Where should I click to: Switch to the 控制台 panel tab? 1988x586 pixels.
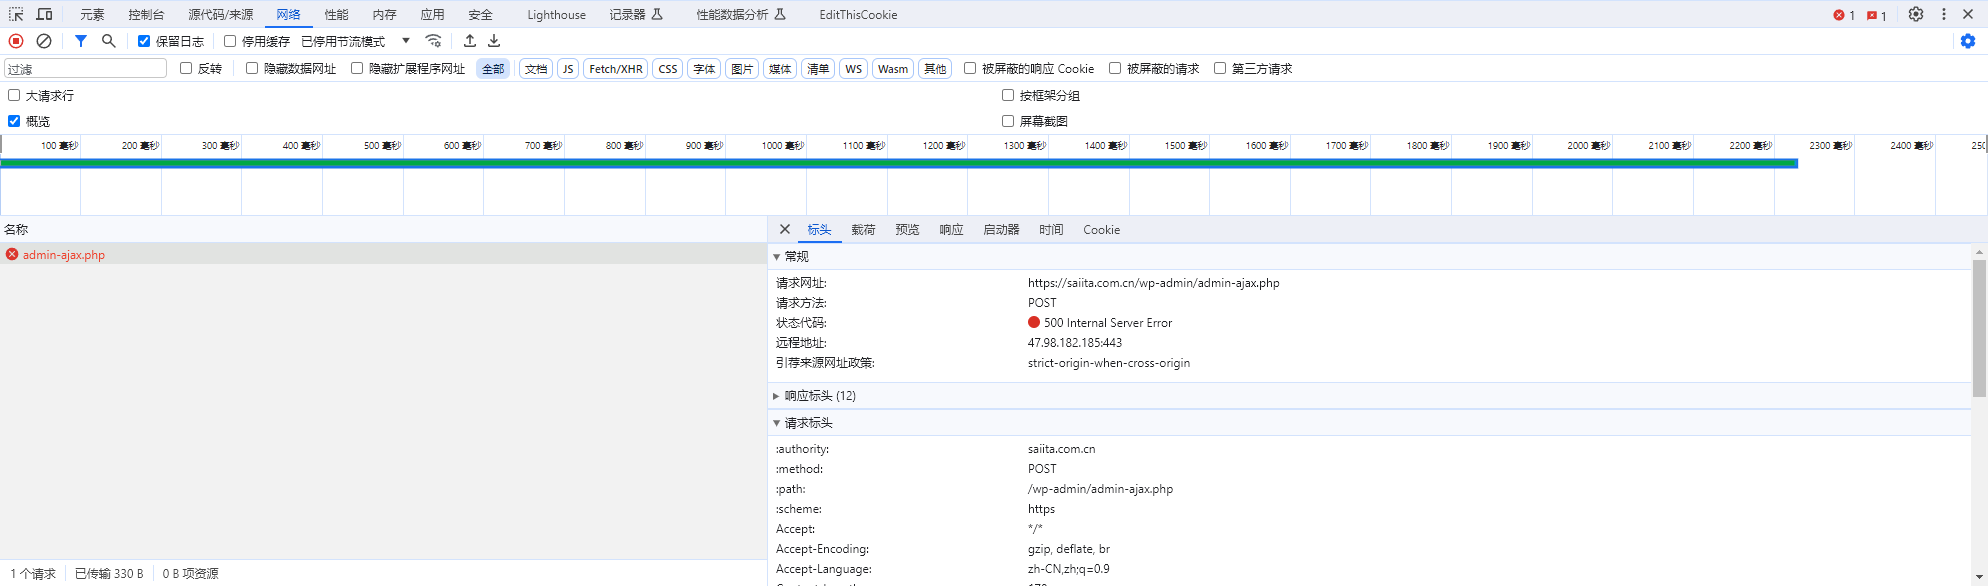click(x=146, y=15)
